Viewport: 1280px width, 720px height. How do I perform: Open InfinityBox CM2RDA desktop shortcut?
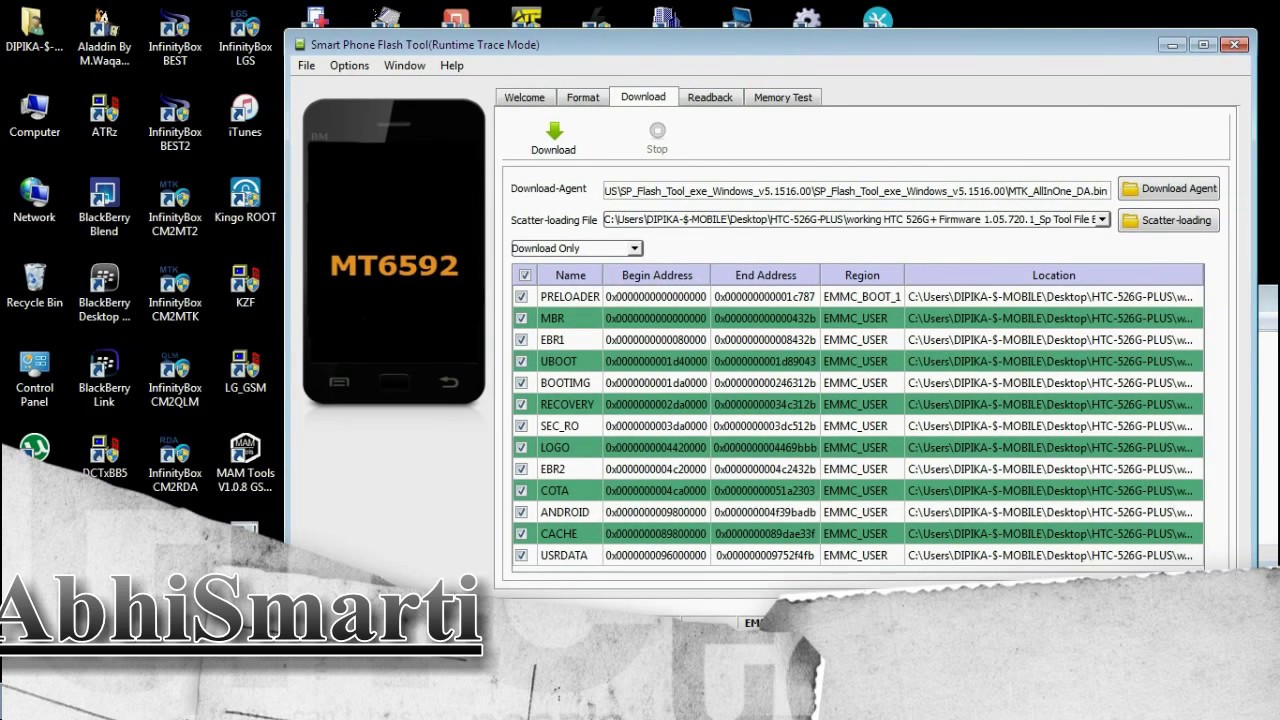click(175, 463)
